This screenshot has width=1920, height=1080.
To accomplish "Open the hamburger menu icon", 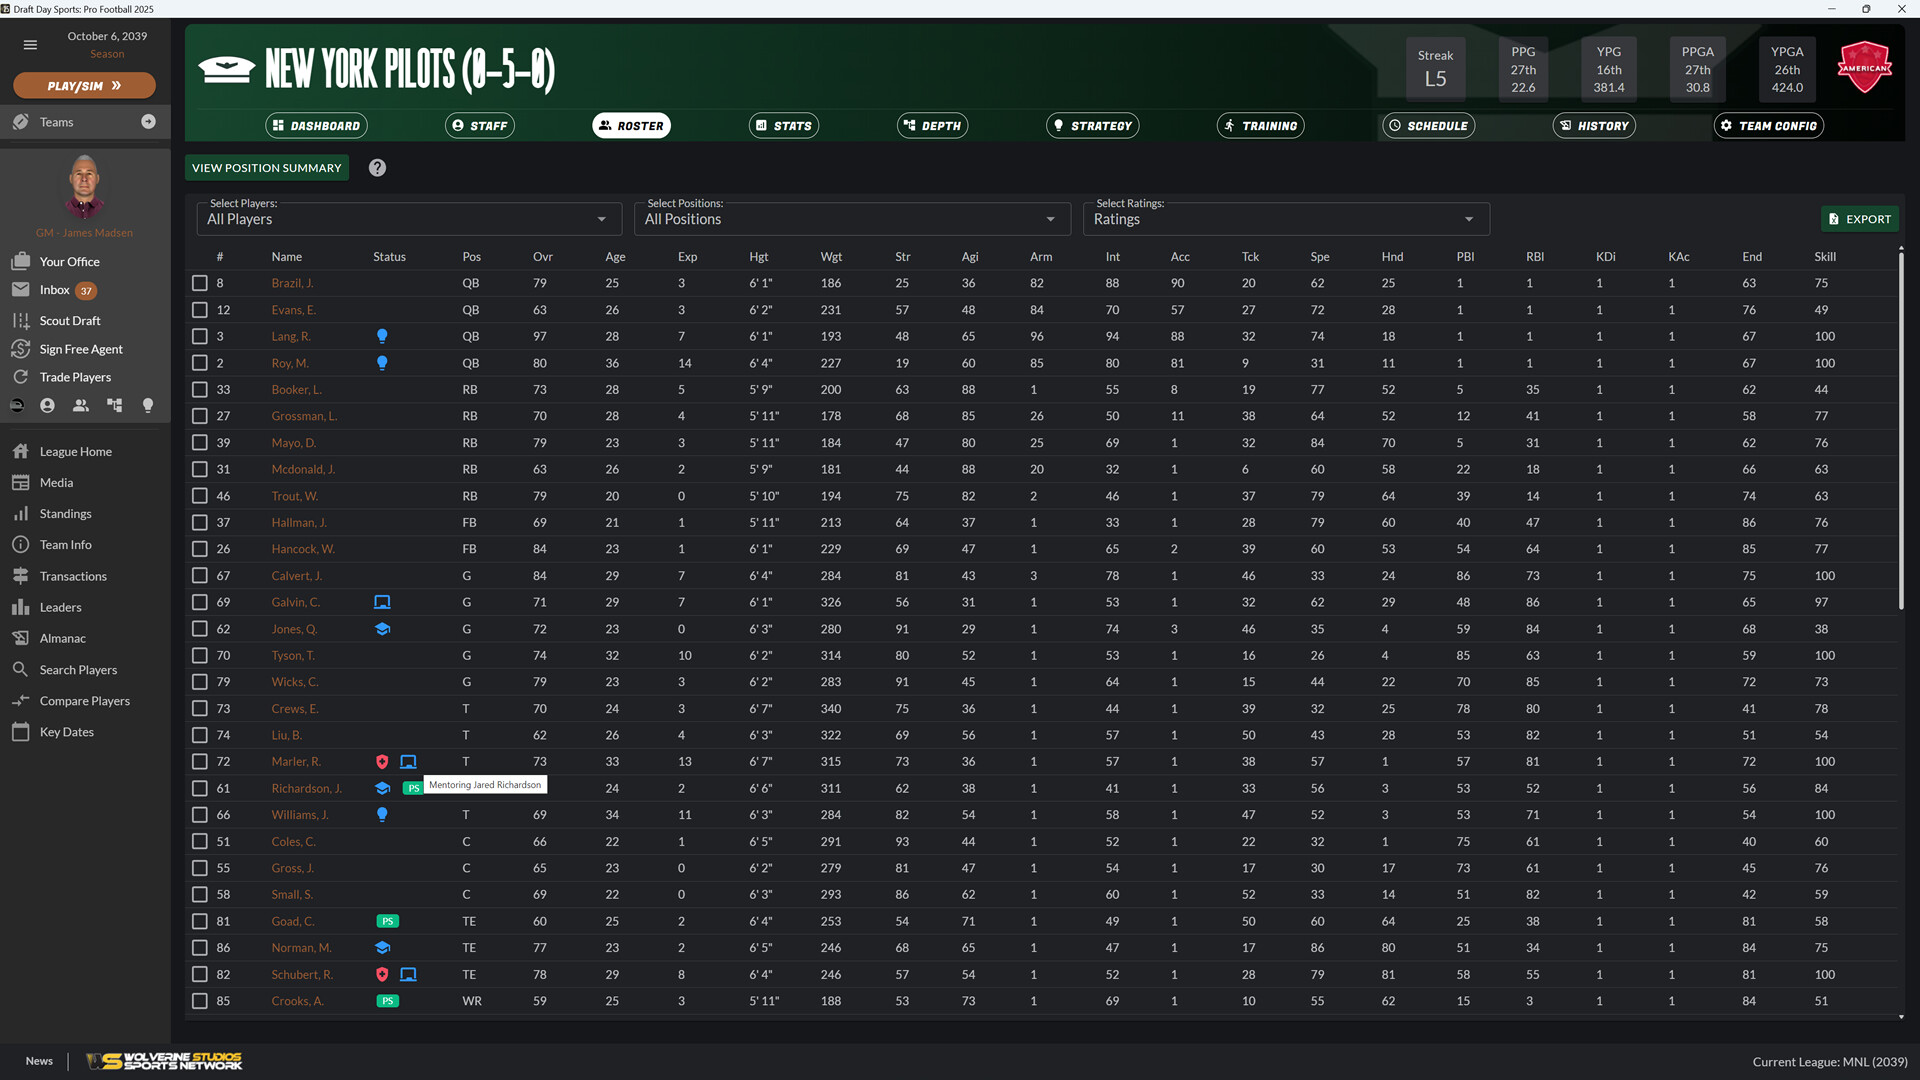I will pyautogui.click(x=30, y=45).
